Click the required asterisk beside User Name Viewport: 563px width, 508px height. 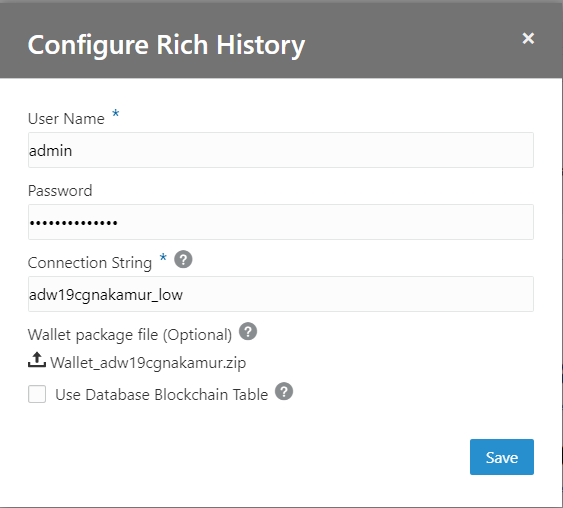coord(116,113)
